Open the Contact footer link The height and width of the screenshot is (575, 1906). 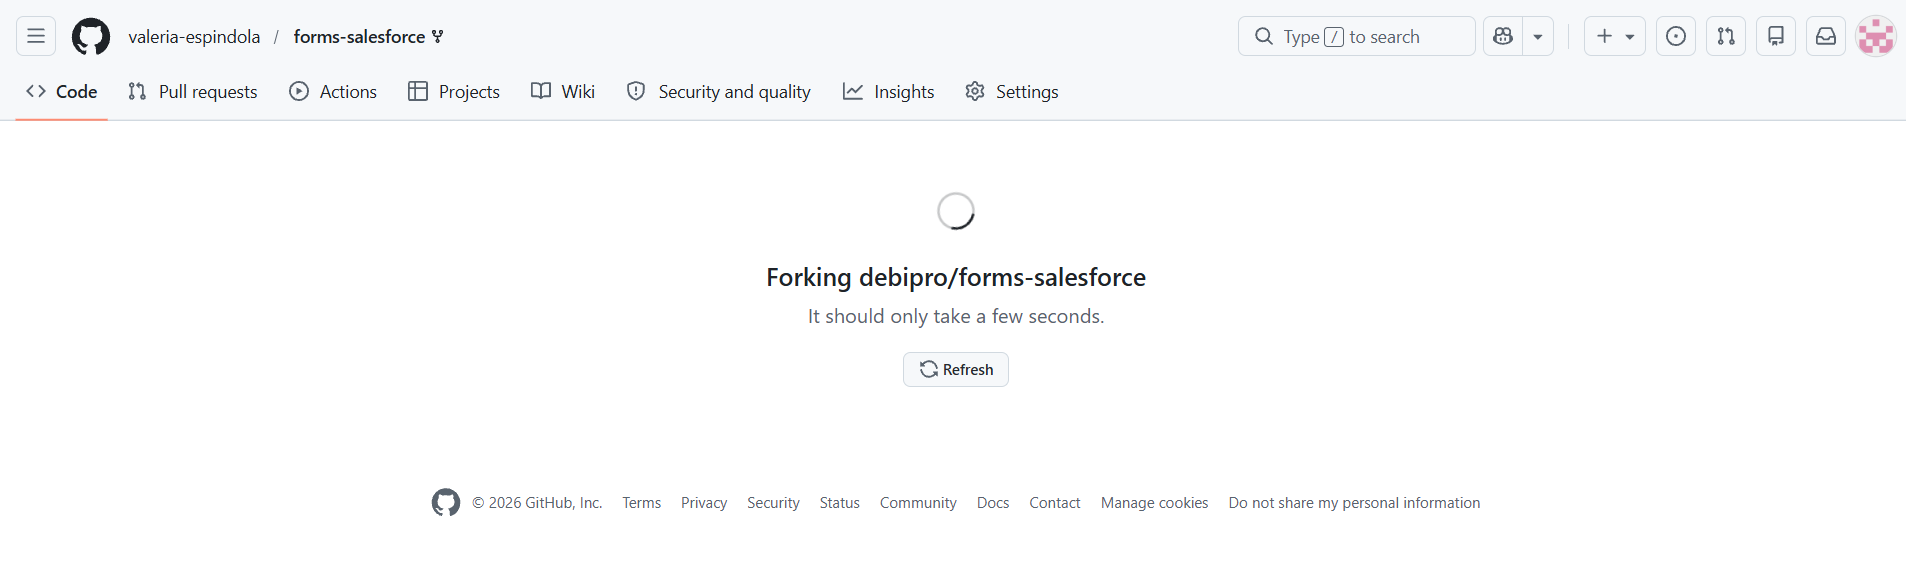pyautogui.click(x=1055, y=503)
